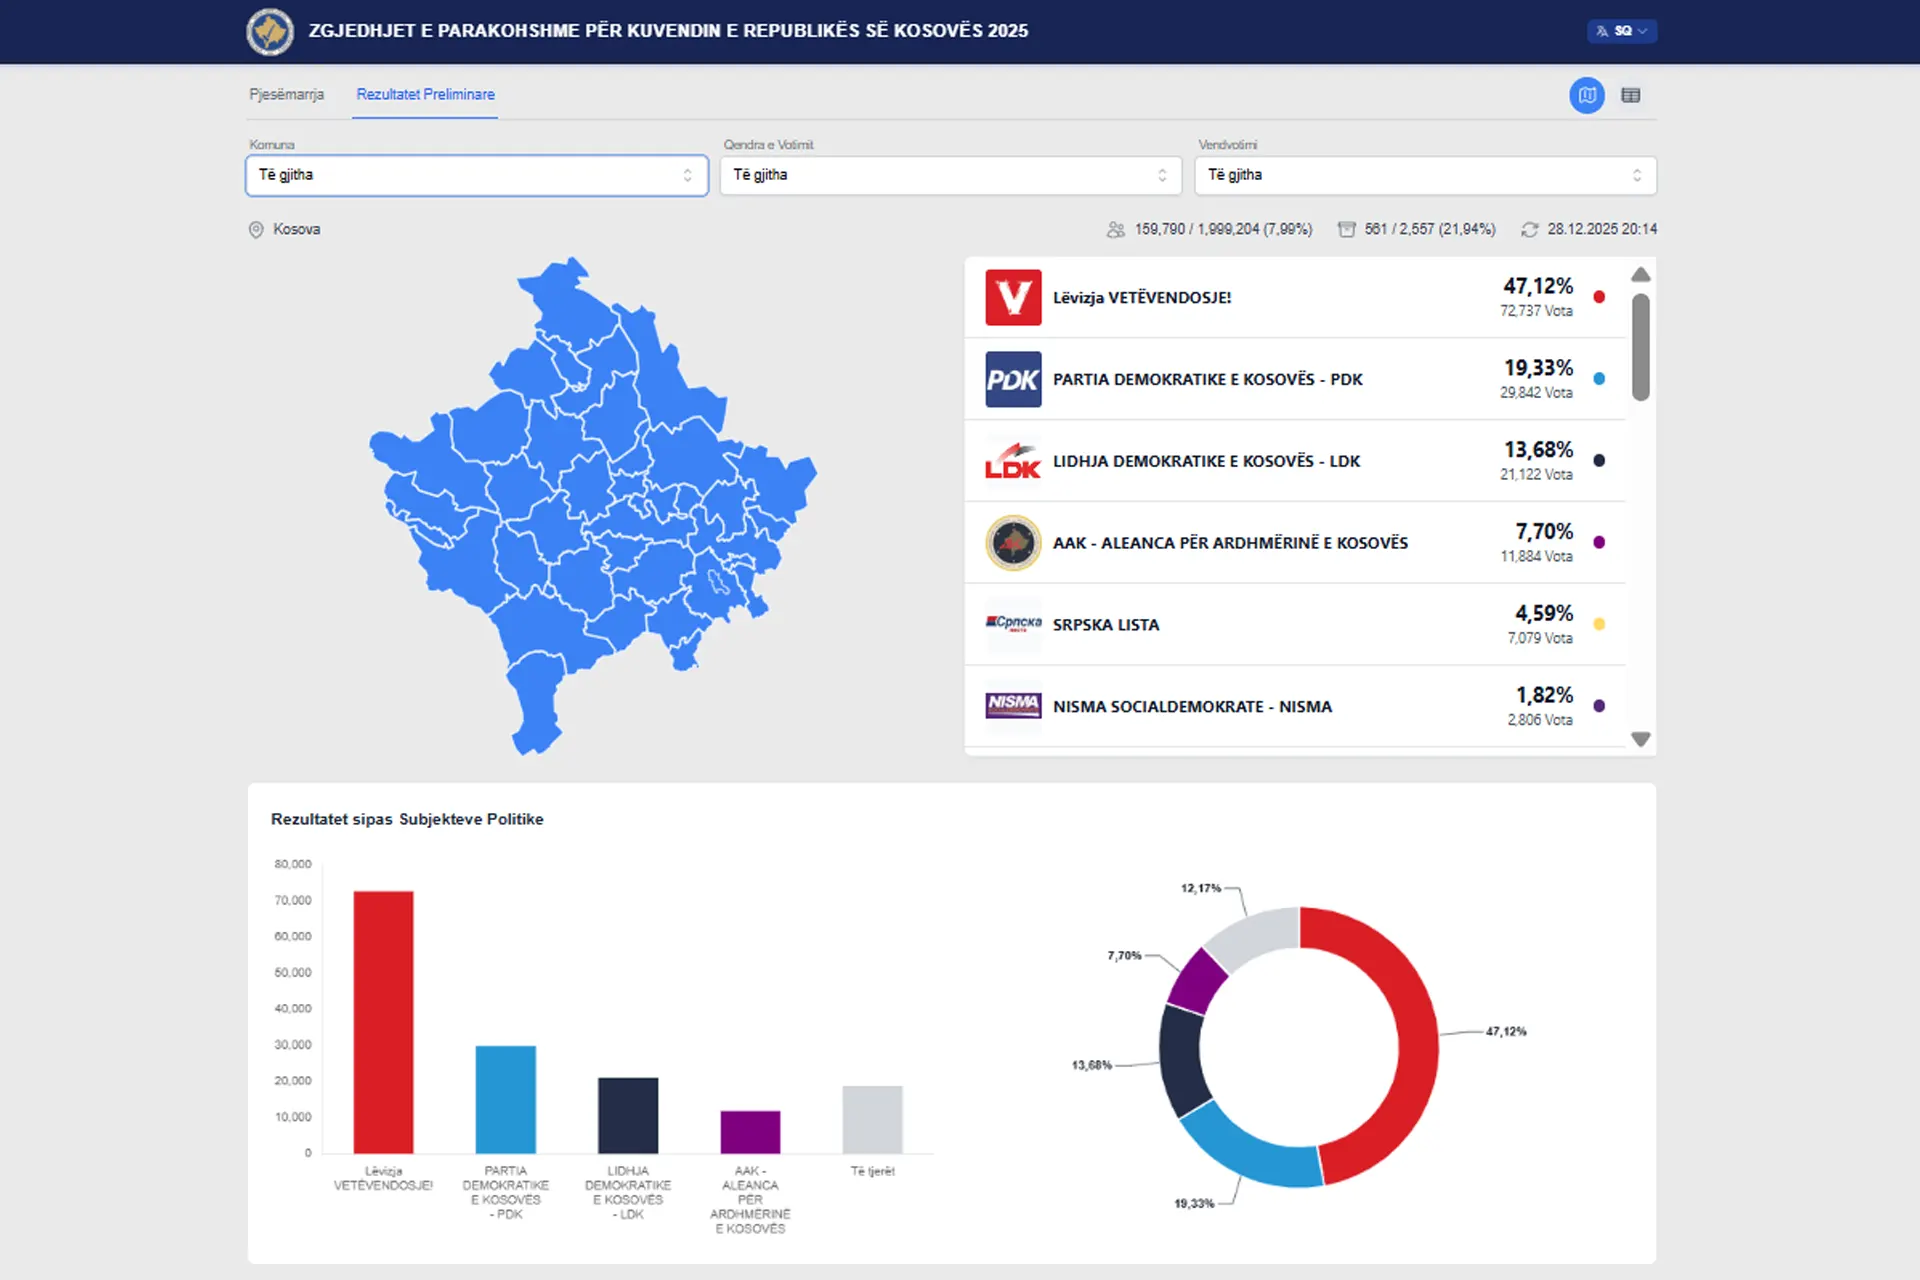Click the 72,737 Vota count
Viewport: 1920px width, 1280px height.
pyautogui.click(x=1536, y=311)
